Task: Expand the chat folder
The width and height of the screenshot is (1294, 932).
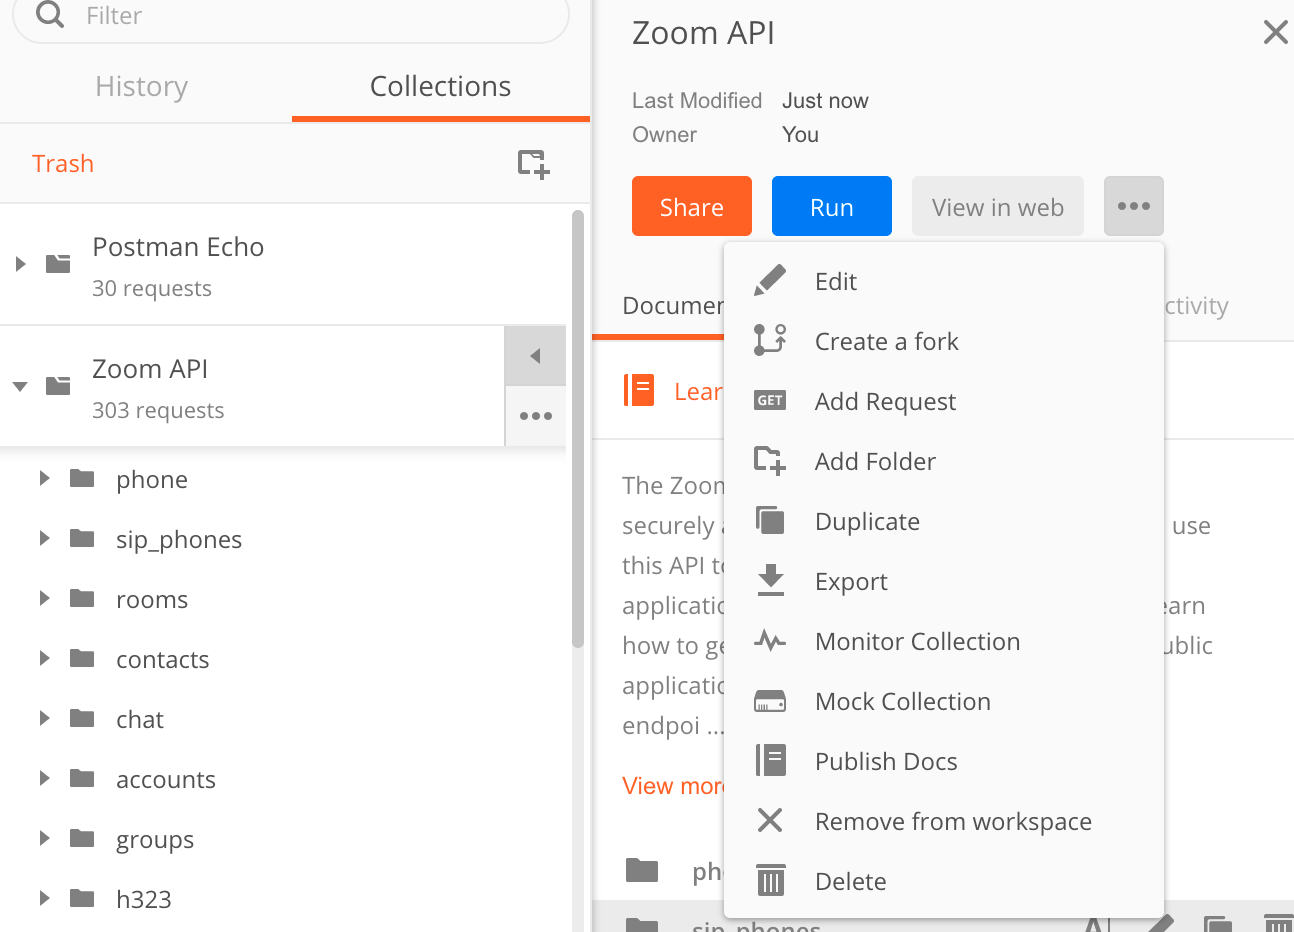Action: pos(44,719)
